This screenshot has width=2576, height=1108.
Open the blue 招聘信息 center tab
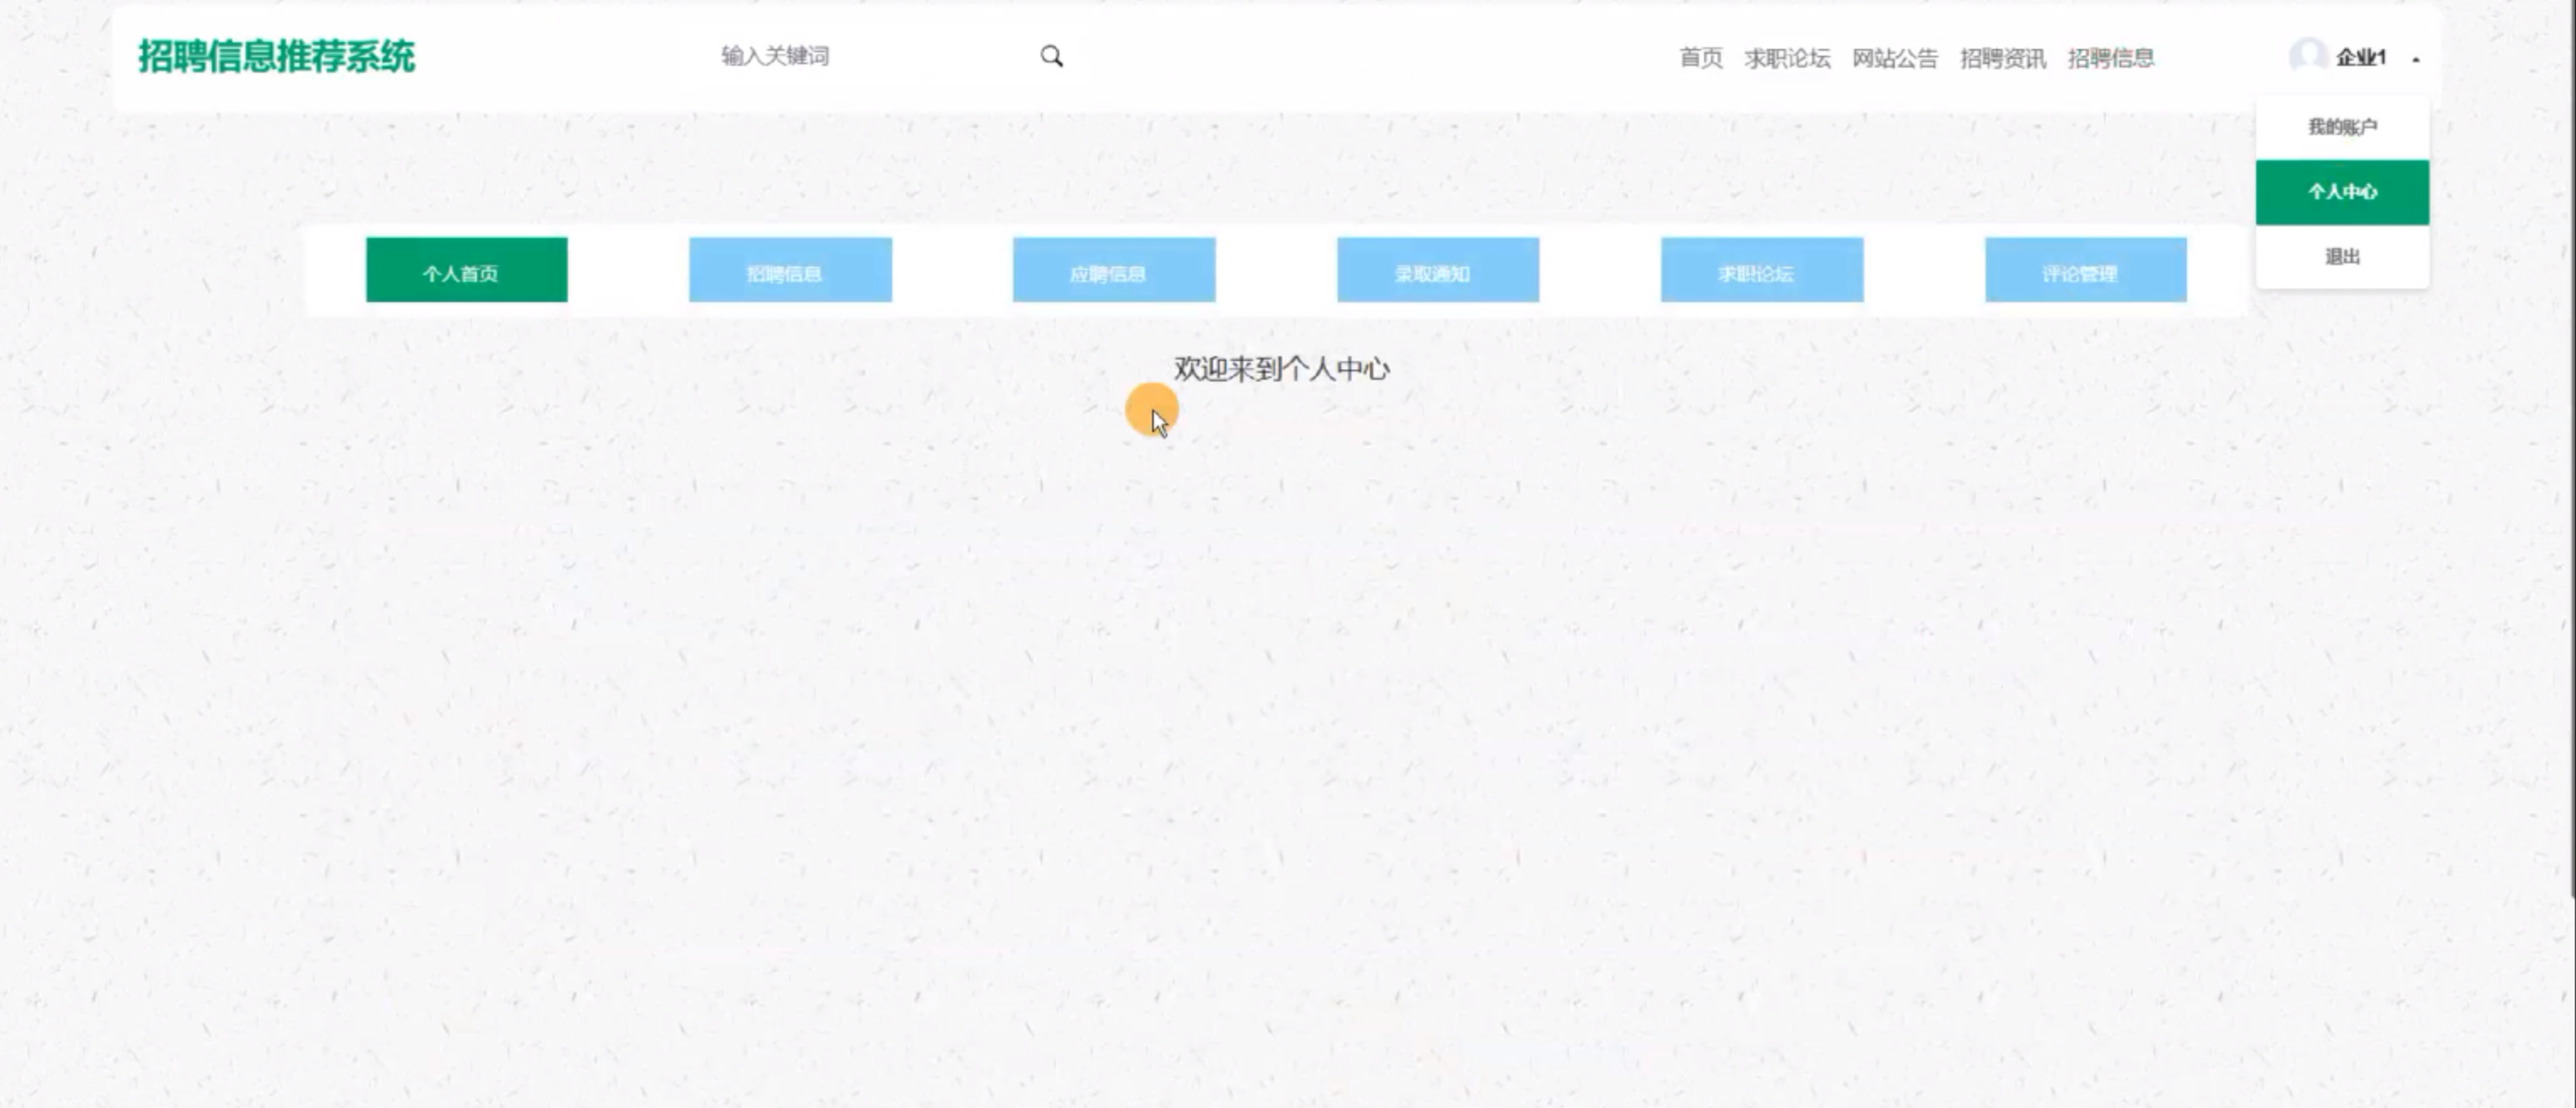coord(790,270)
